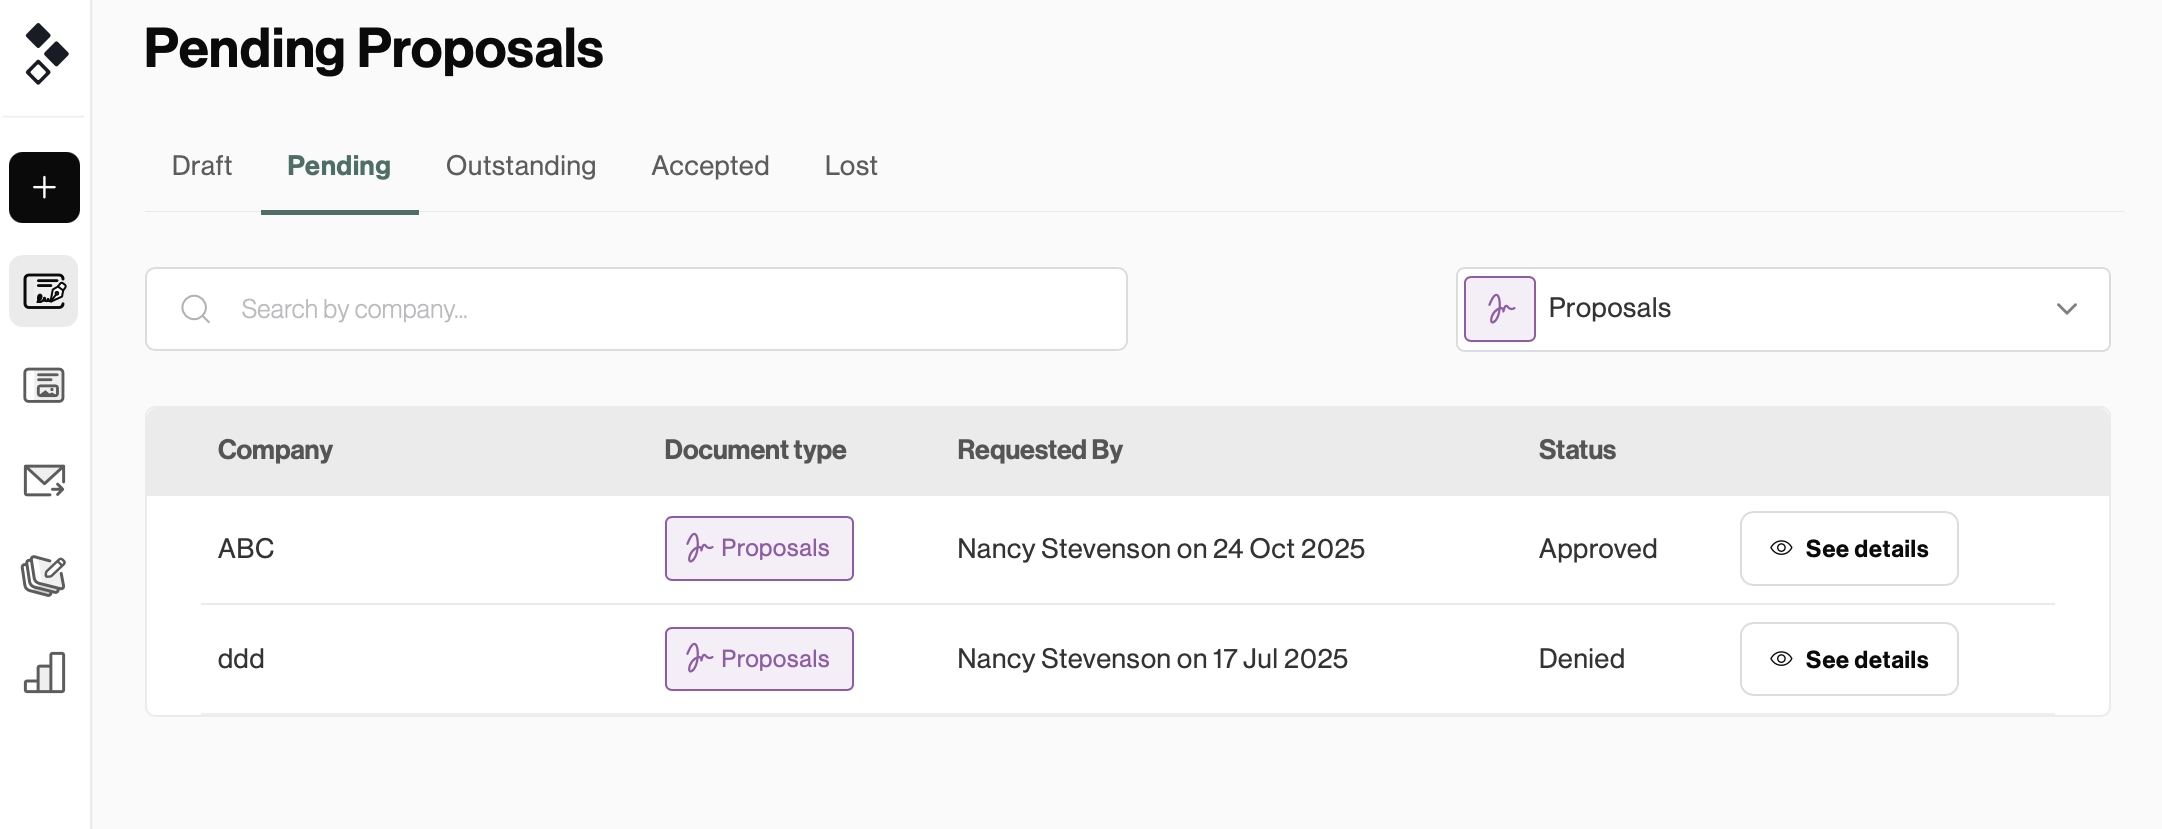This screenshot has height=829, width=2162.
Task: Click the Proposals tag in ABC row
Action: (759, 548)
